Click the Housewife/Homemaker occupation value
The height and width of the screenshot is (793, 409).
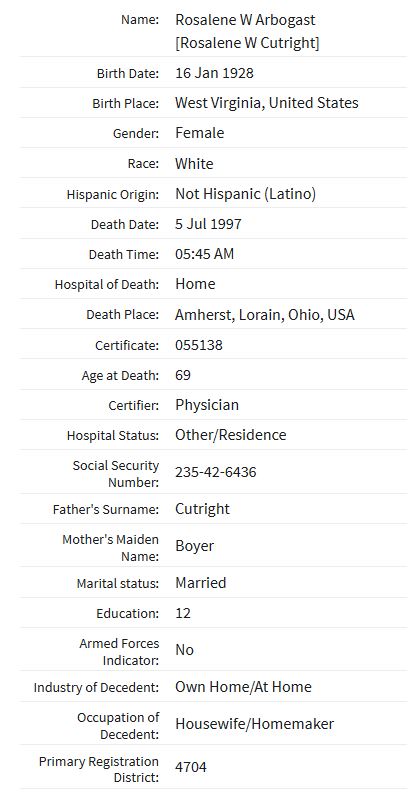[254, 724]
